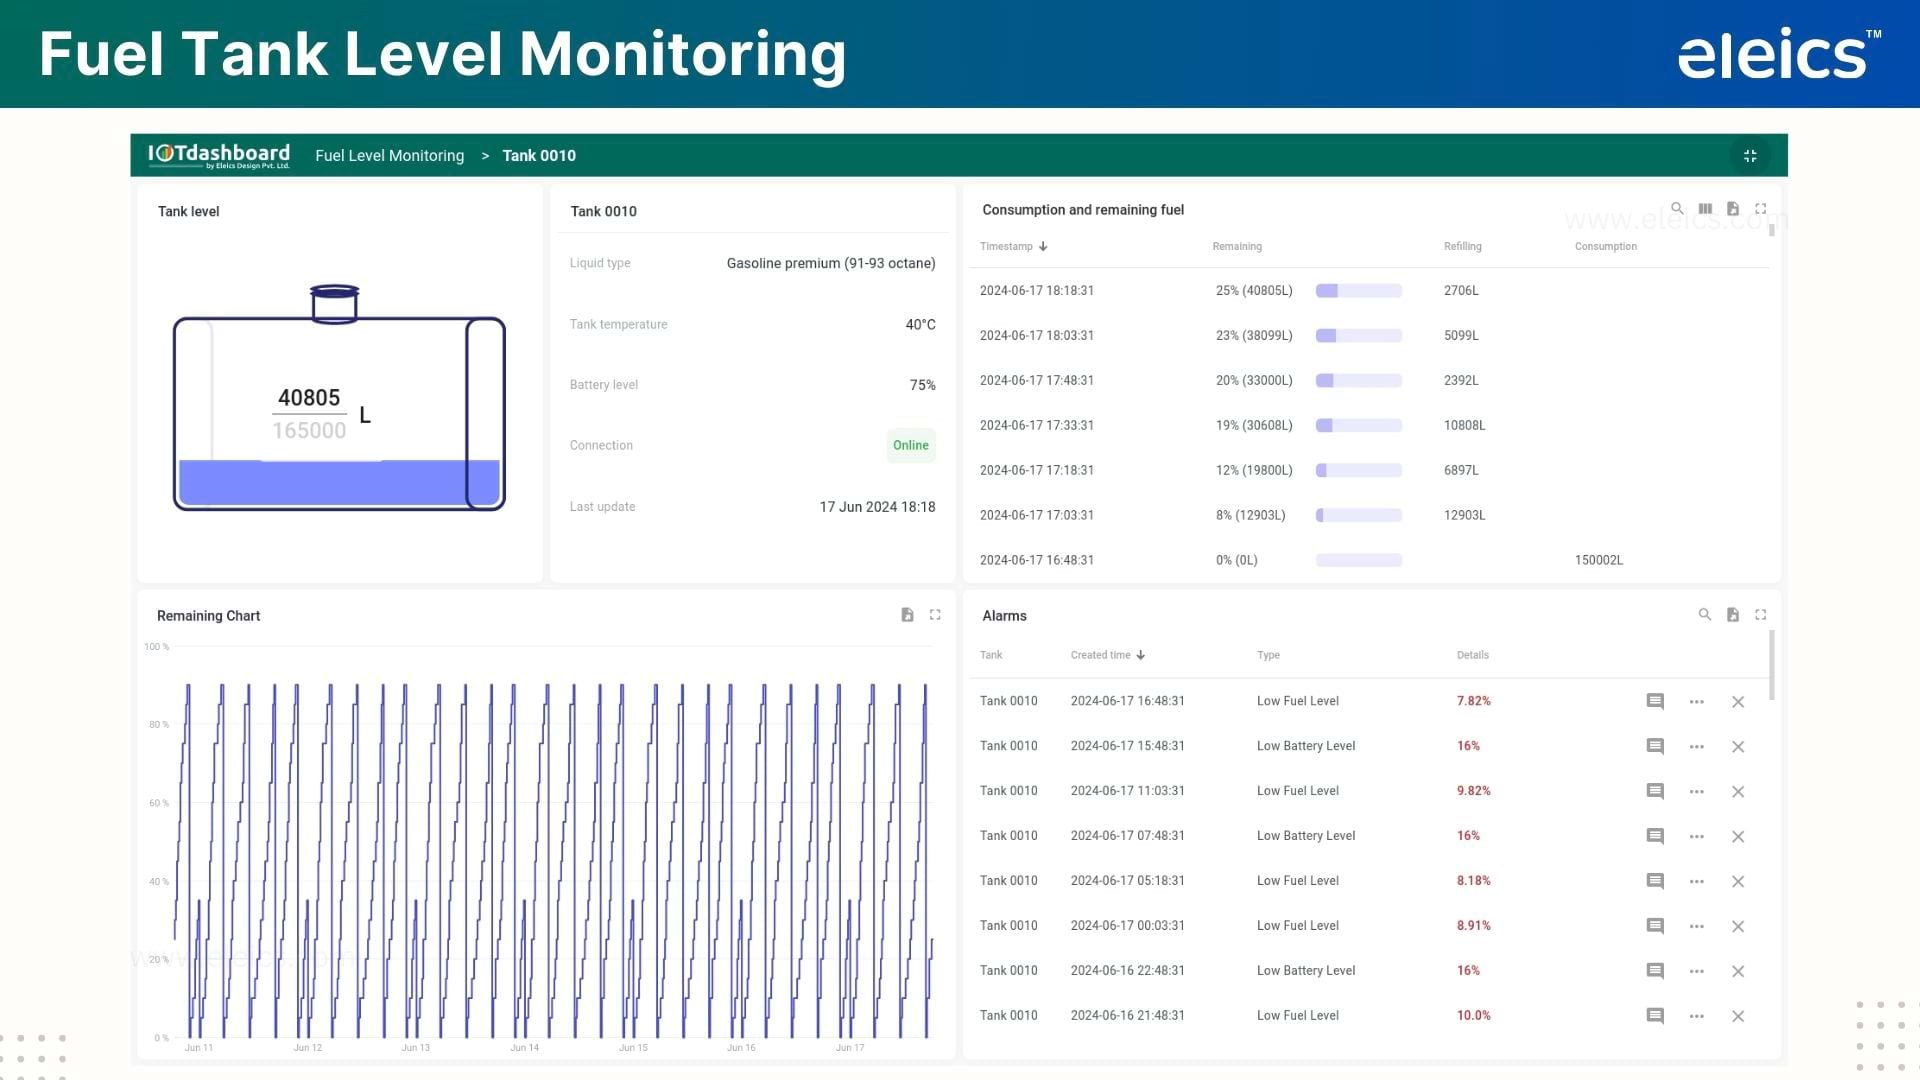Image resolution: width=1920 pixels, height=1080 pixels.
Task: Click the Online connection status badge
Action: 910,445
